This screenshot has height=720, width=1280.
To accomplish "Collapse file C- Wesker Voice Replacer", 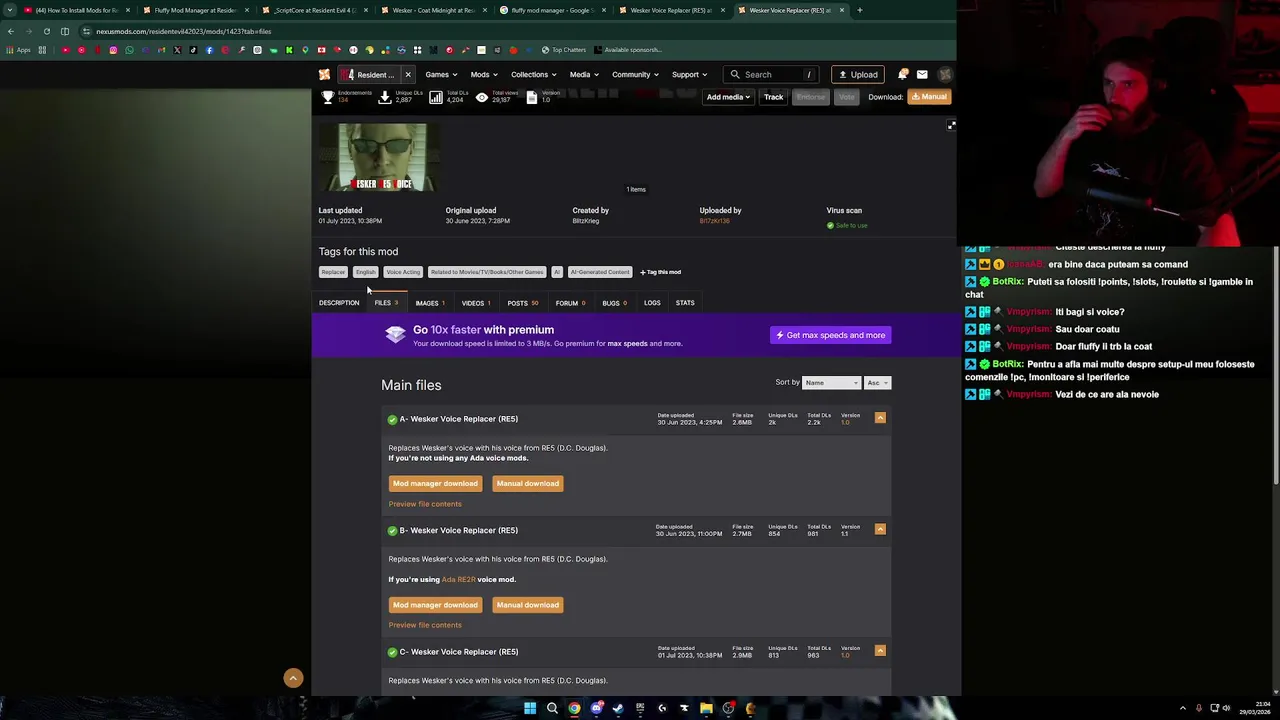I will pos(880,651).
